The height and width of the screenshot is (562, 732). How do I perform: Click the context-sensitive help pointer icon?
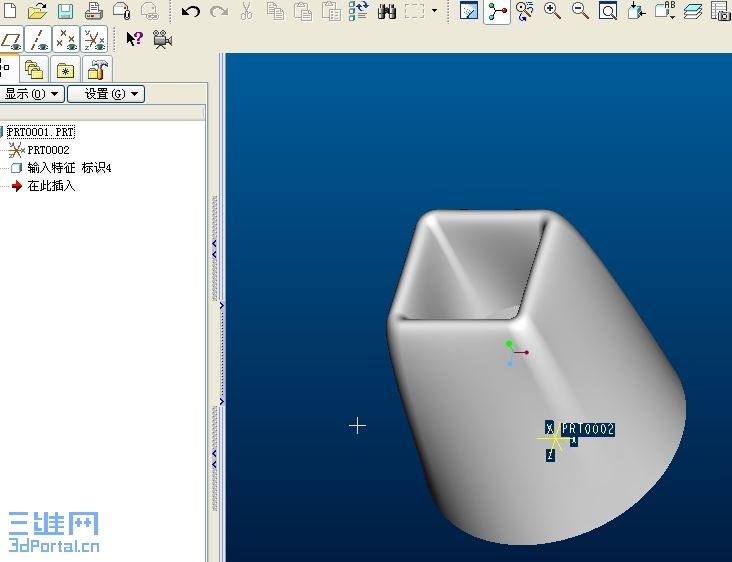134,39
